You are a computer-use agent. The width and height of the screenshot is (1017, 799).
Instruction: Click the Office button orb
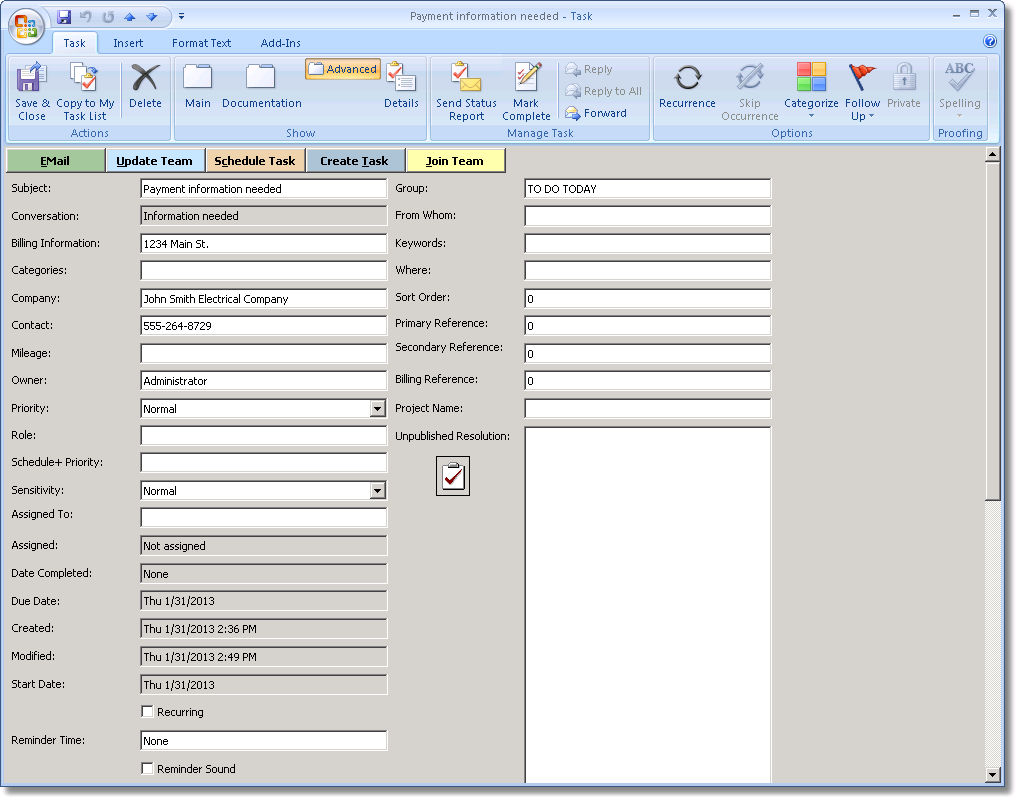click(27, 27)
